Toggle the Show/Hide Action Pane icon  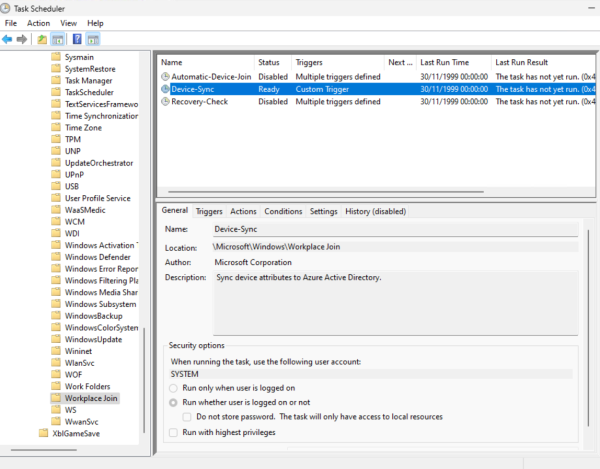pyautogui.click(x=92, y=39)
